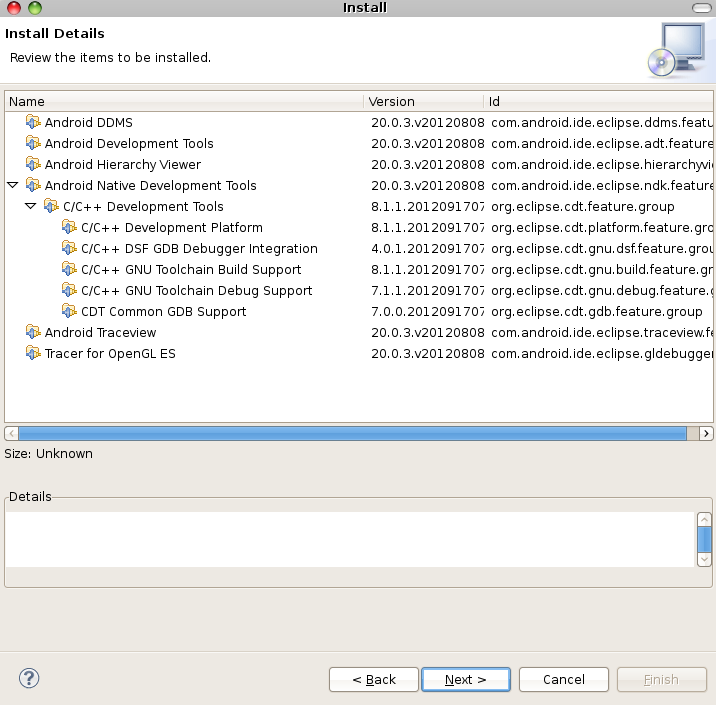Click the blue horizontal scrollbar thumb
This screenshot has height=705, width=716.
(x=353, y=433)
